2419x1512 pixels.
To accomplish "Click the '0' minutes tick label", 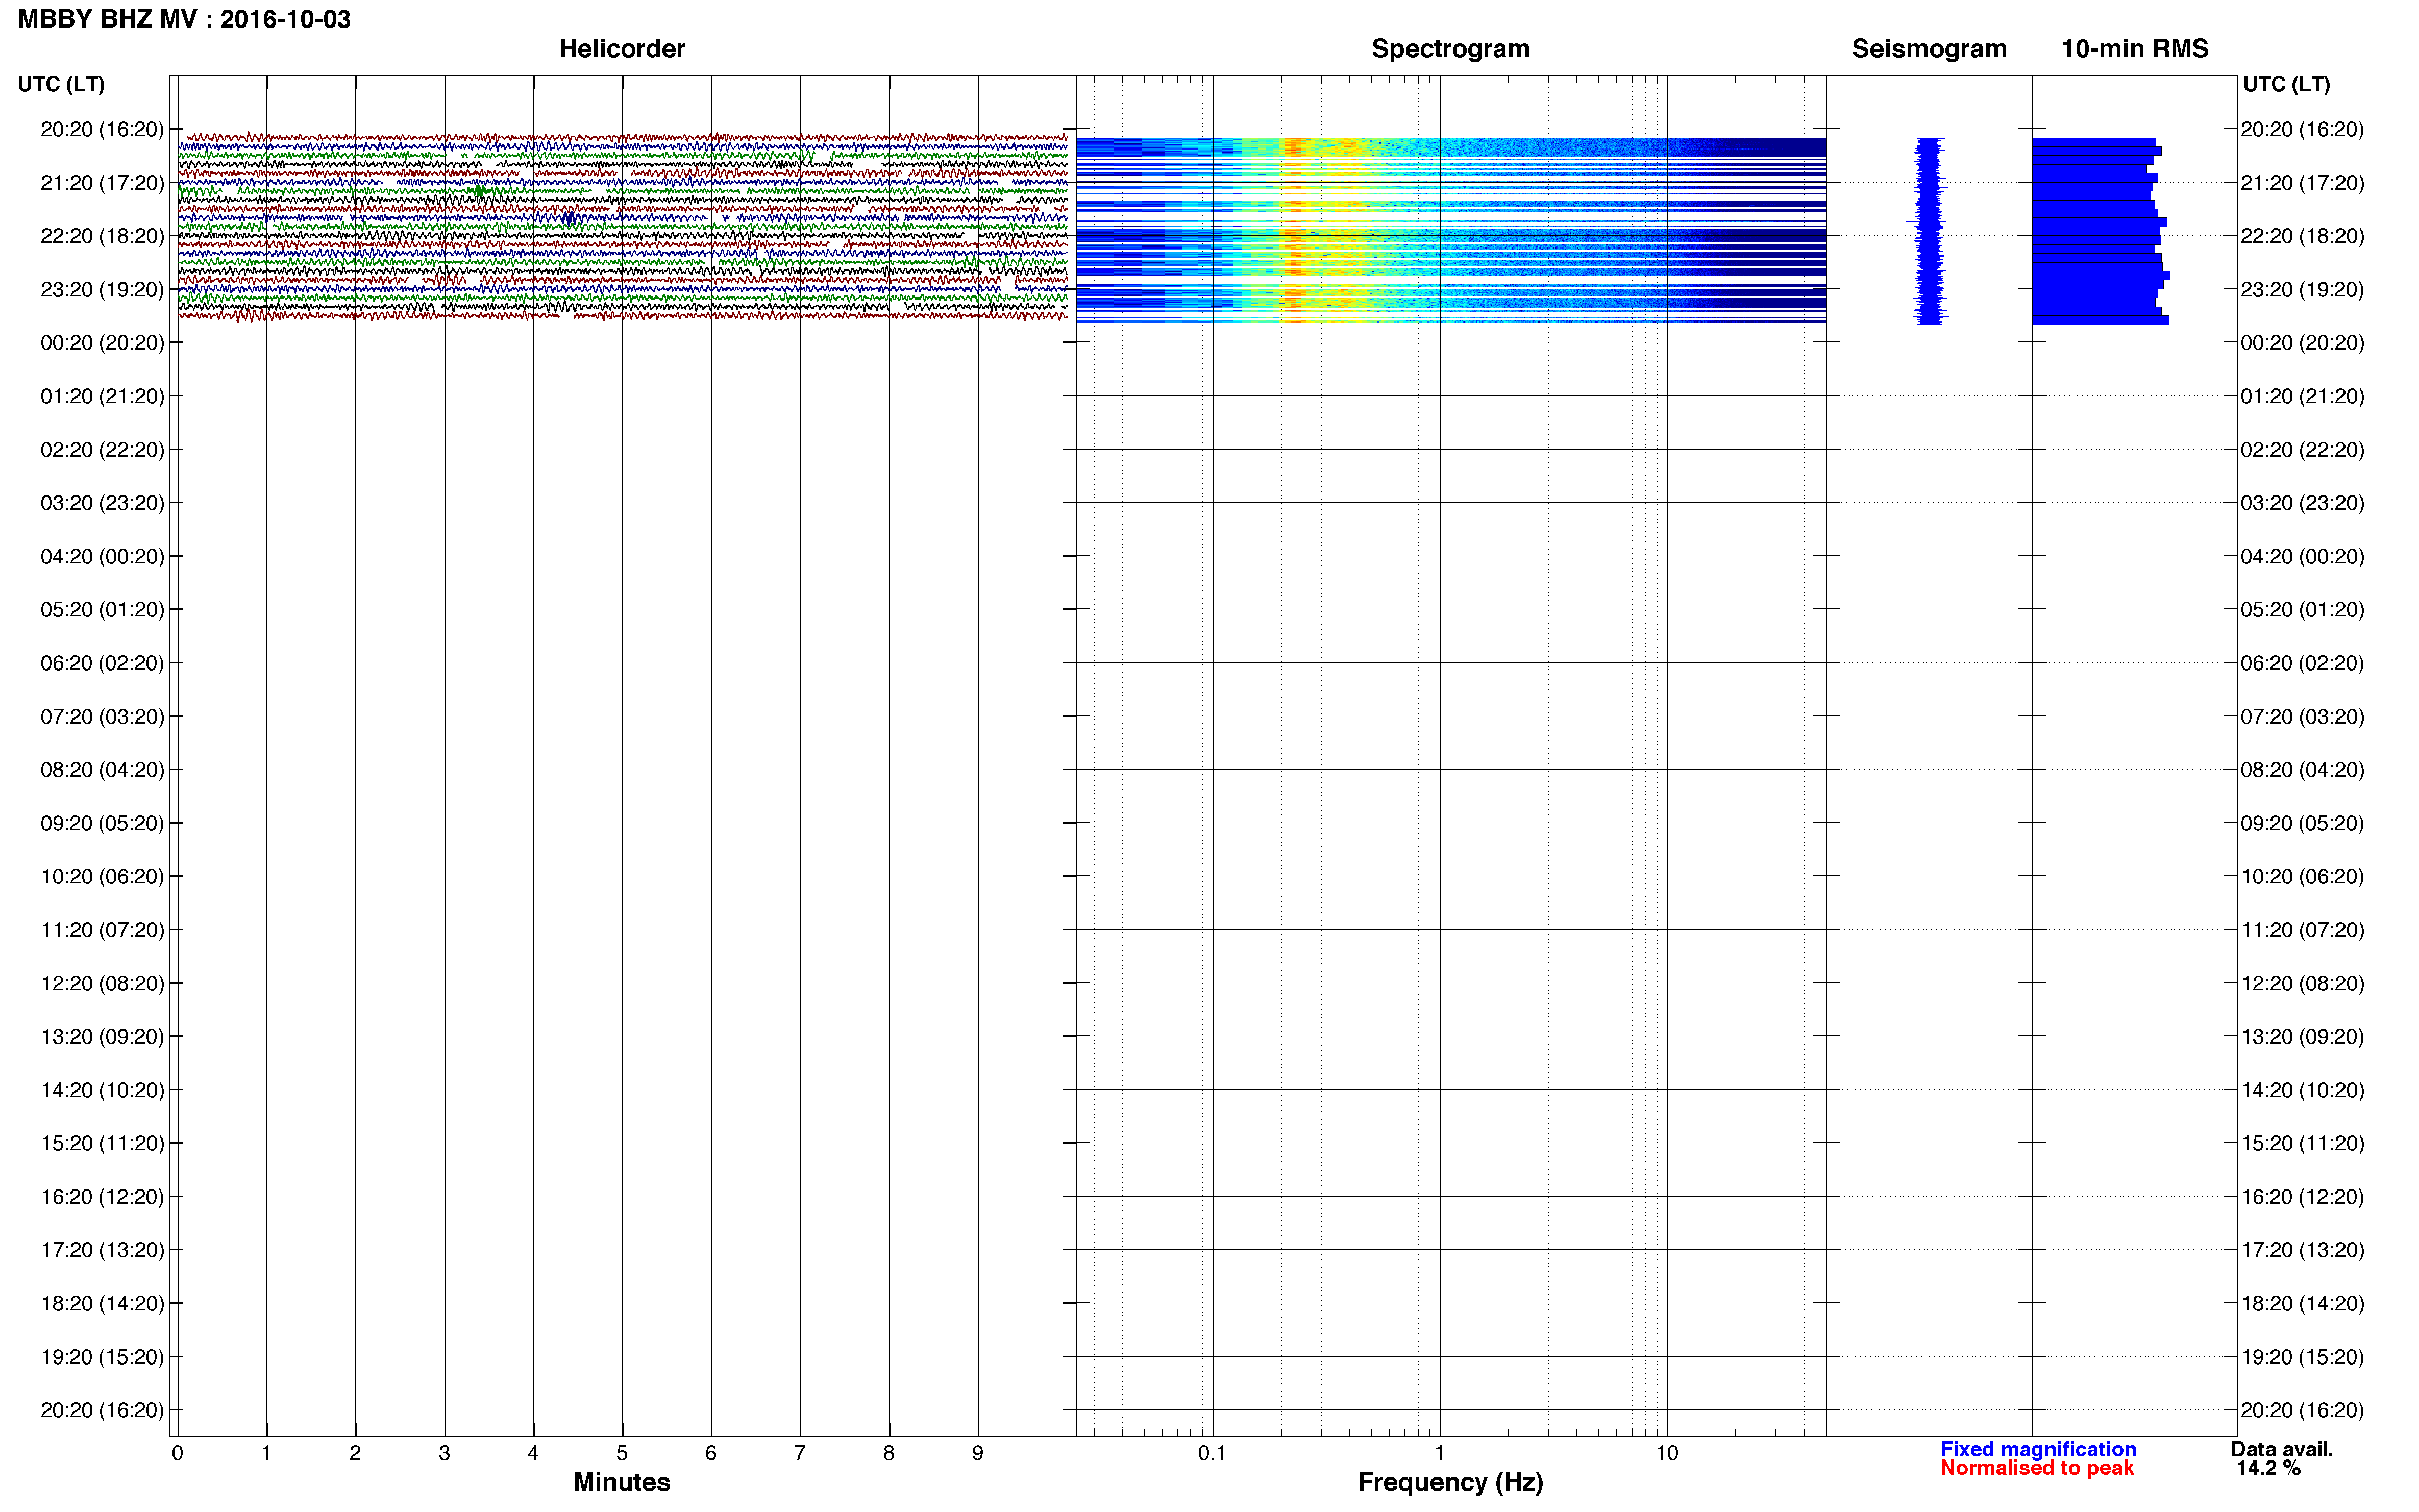I will point(177,1453).
